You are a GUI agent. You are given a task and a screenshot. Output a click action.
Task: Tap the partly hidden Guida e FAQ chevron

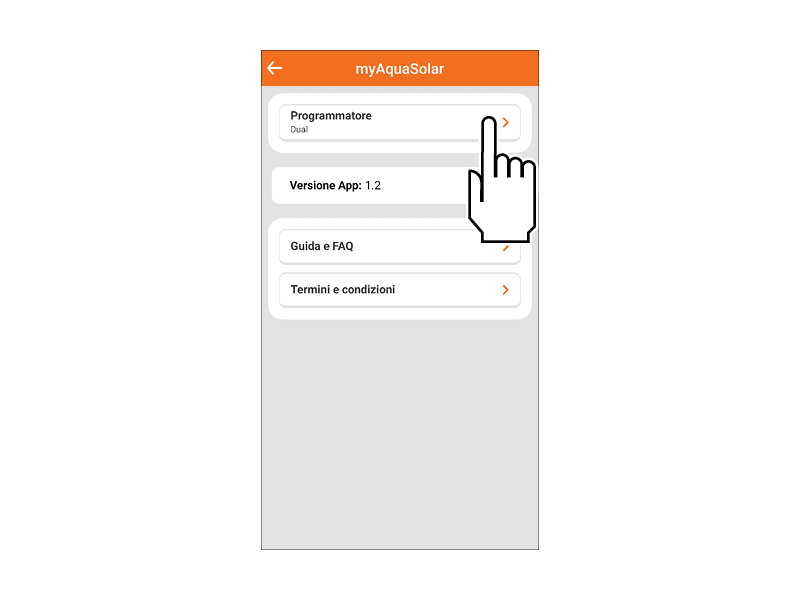tap(506, 248)
